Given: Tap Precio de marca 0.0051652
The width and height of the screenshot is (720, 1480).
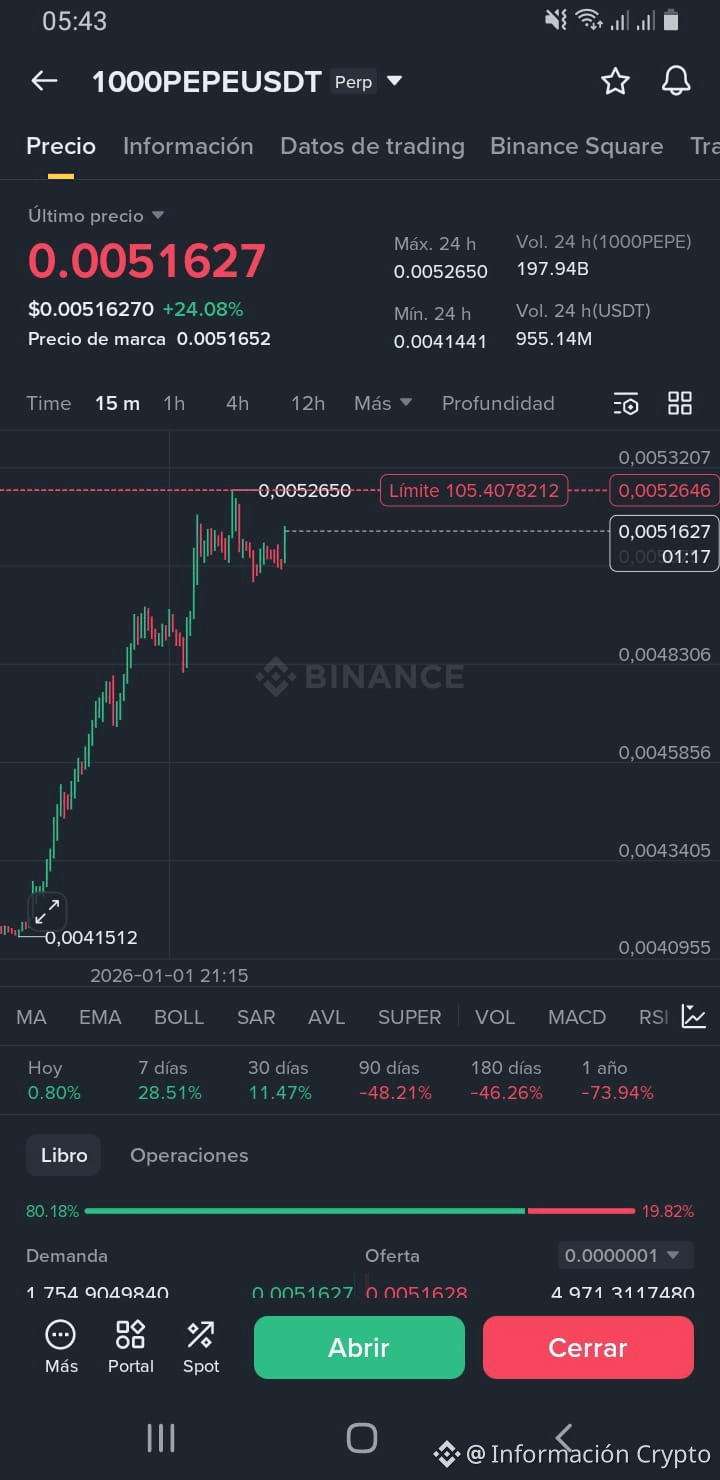Looking at the screenshot, I should click(149, 339).
